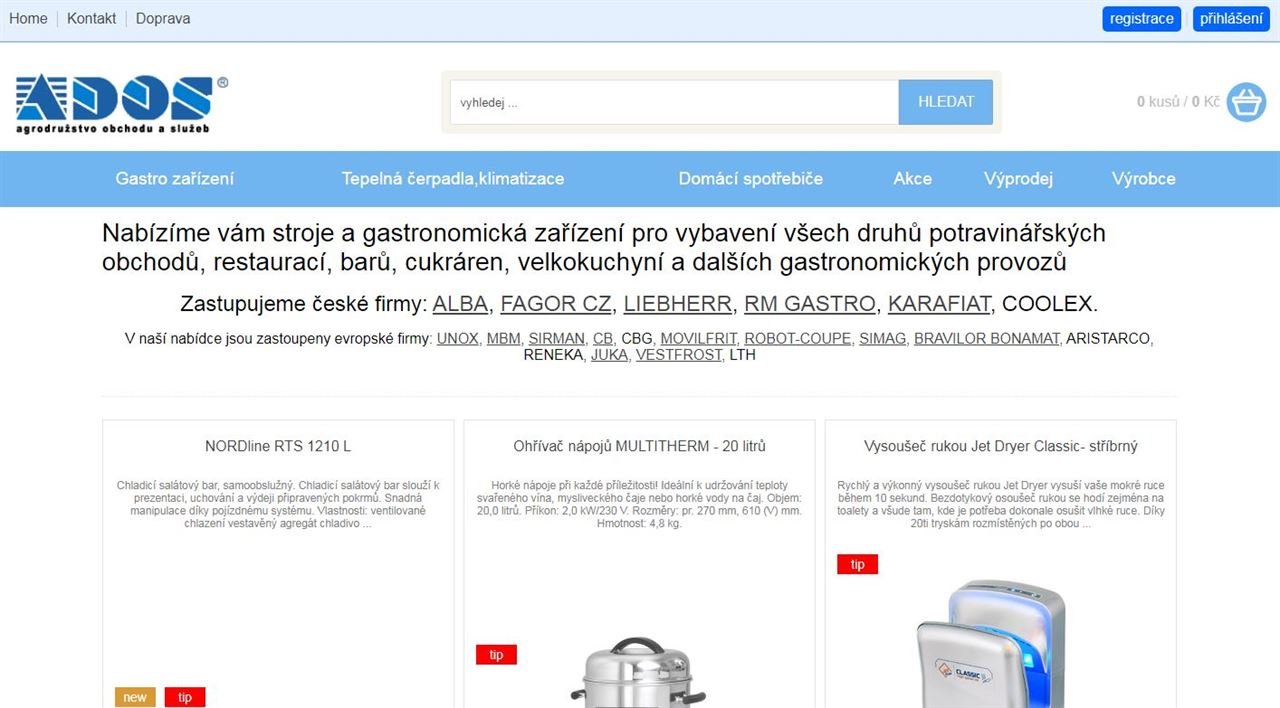Open the Kontakt page
Image resolution: width=1280 pixels, height=708 pixels.
click(x=92, y=19)
